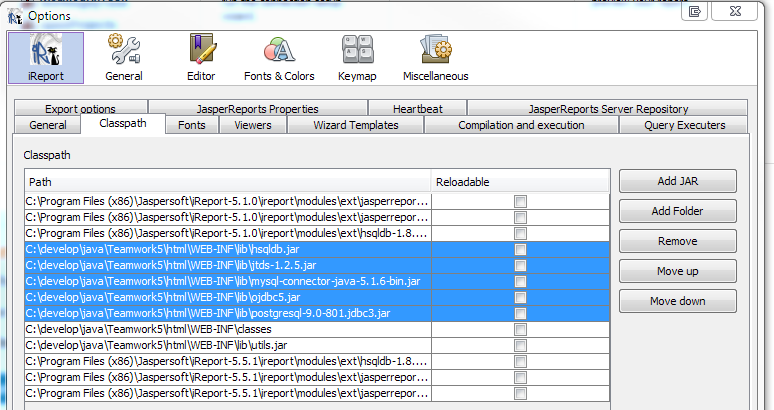
Task: Select the postgresql-9.0-801.jdbc3.jar path row
Action: coord(228,313)
